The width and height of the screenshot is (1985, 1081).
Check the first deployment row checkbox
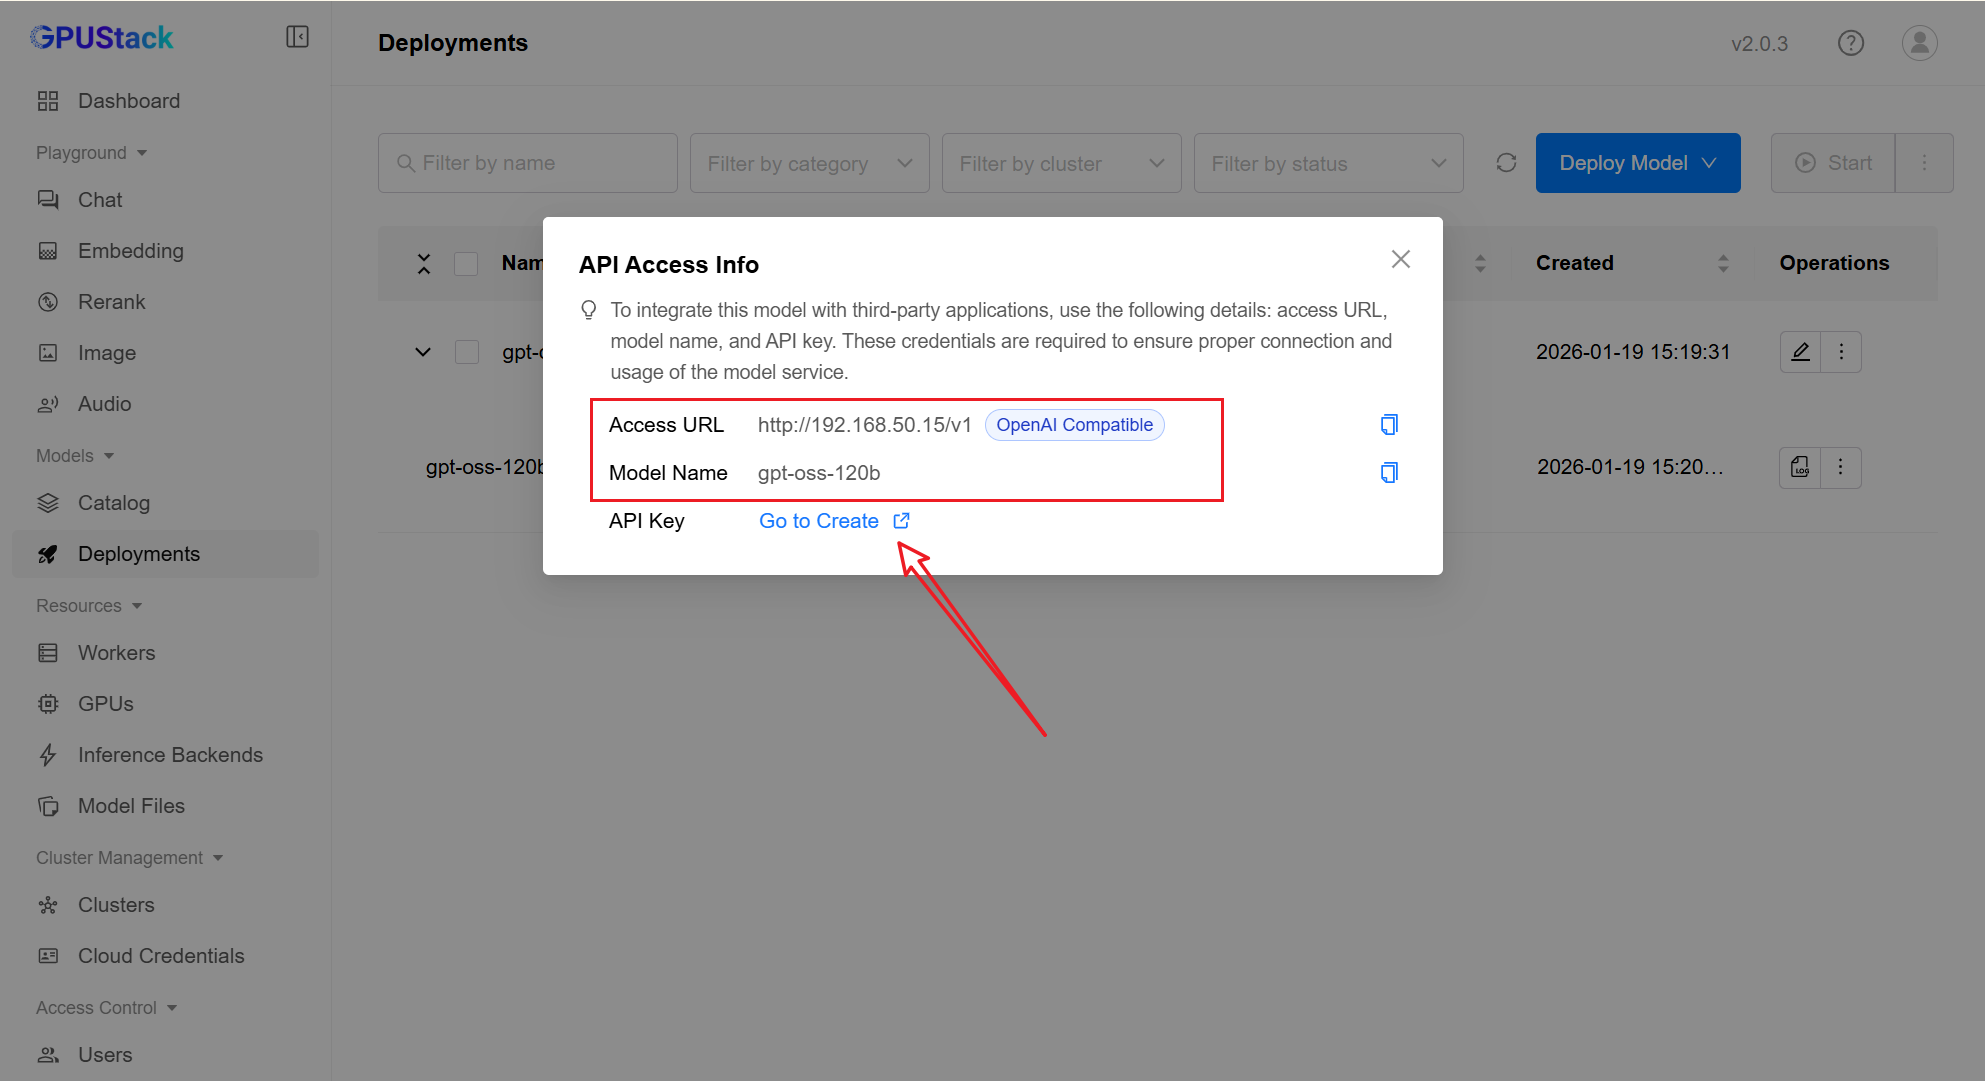(x=466, y=352)
